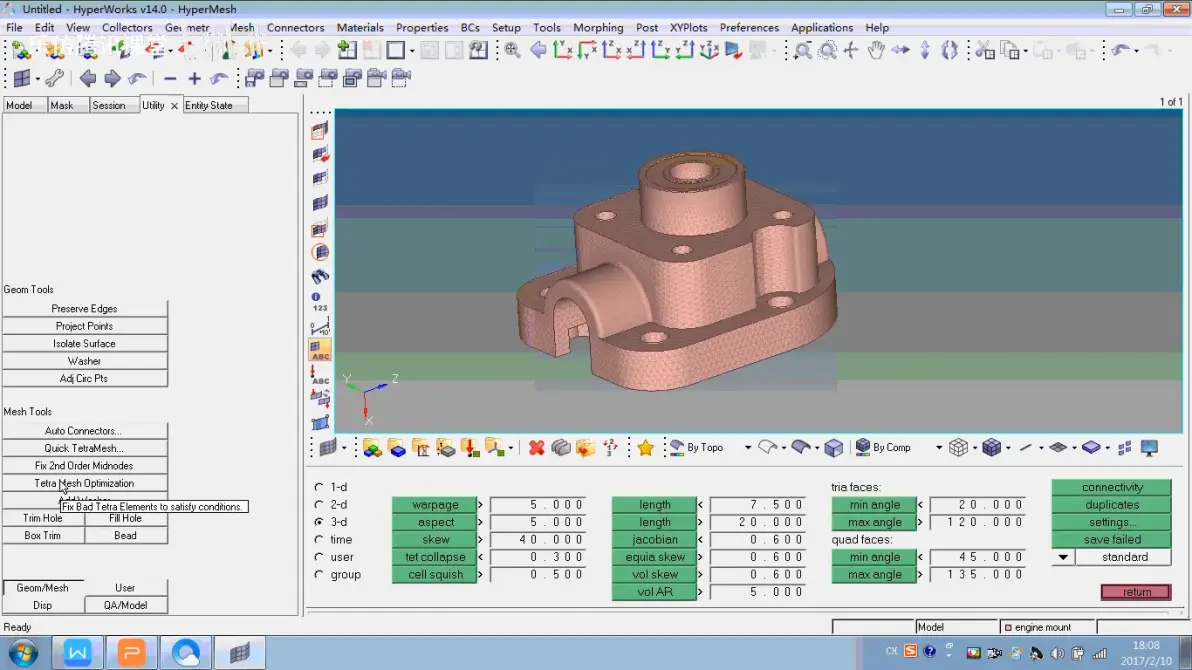Open the Morphing menu

coord(598,27)
